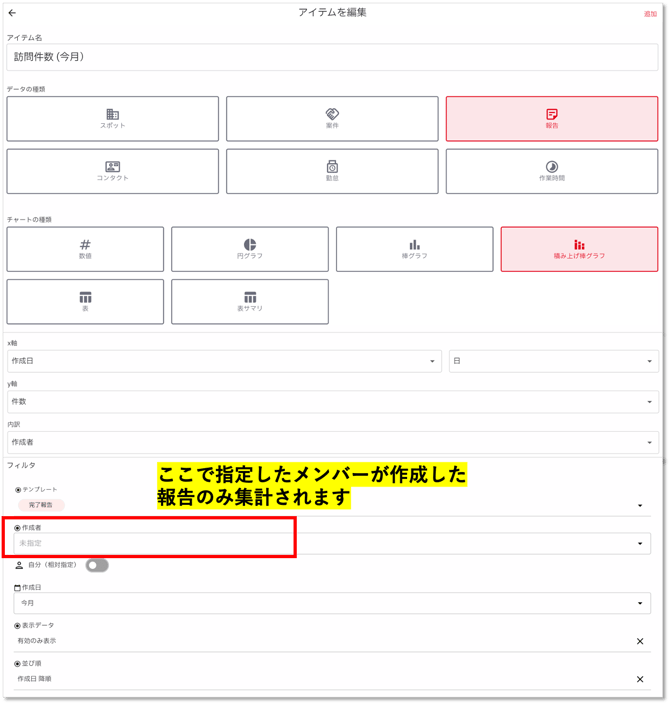670x704 pixels.
Task: Choose the 作業時間 data type tile
Action: coord(551,171)
